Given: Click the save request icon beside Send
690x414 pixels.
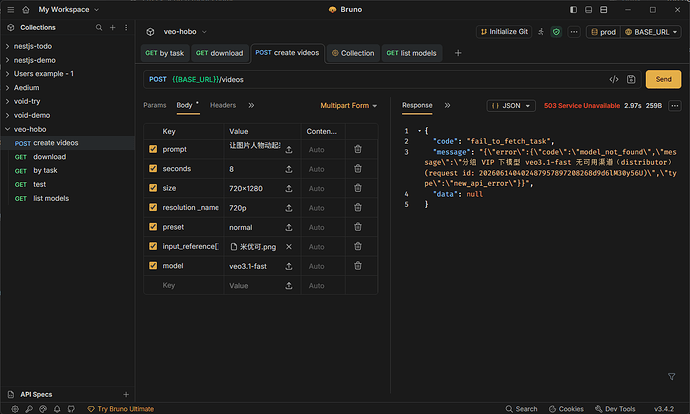Looking at the screenshot, I should coord(631,79).
